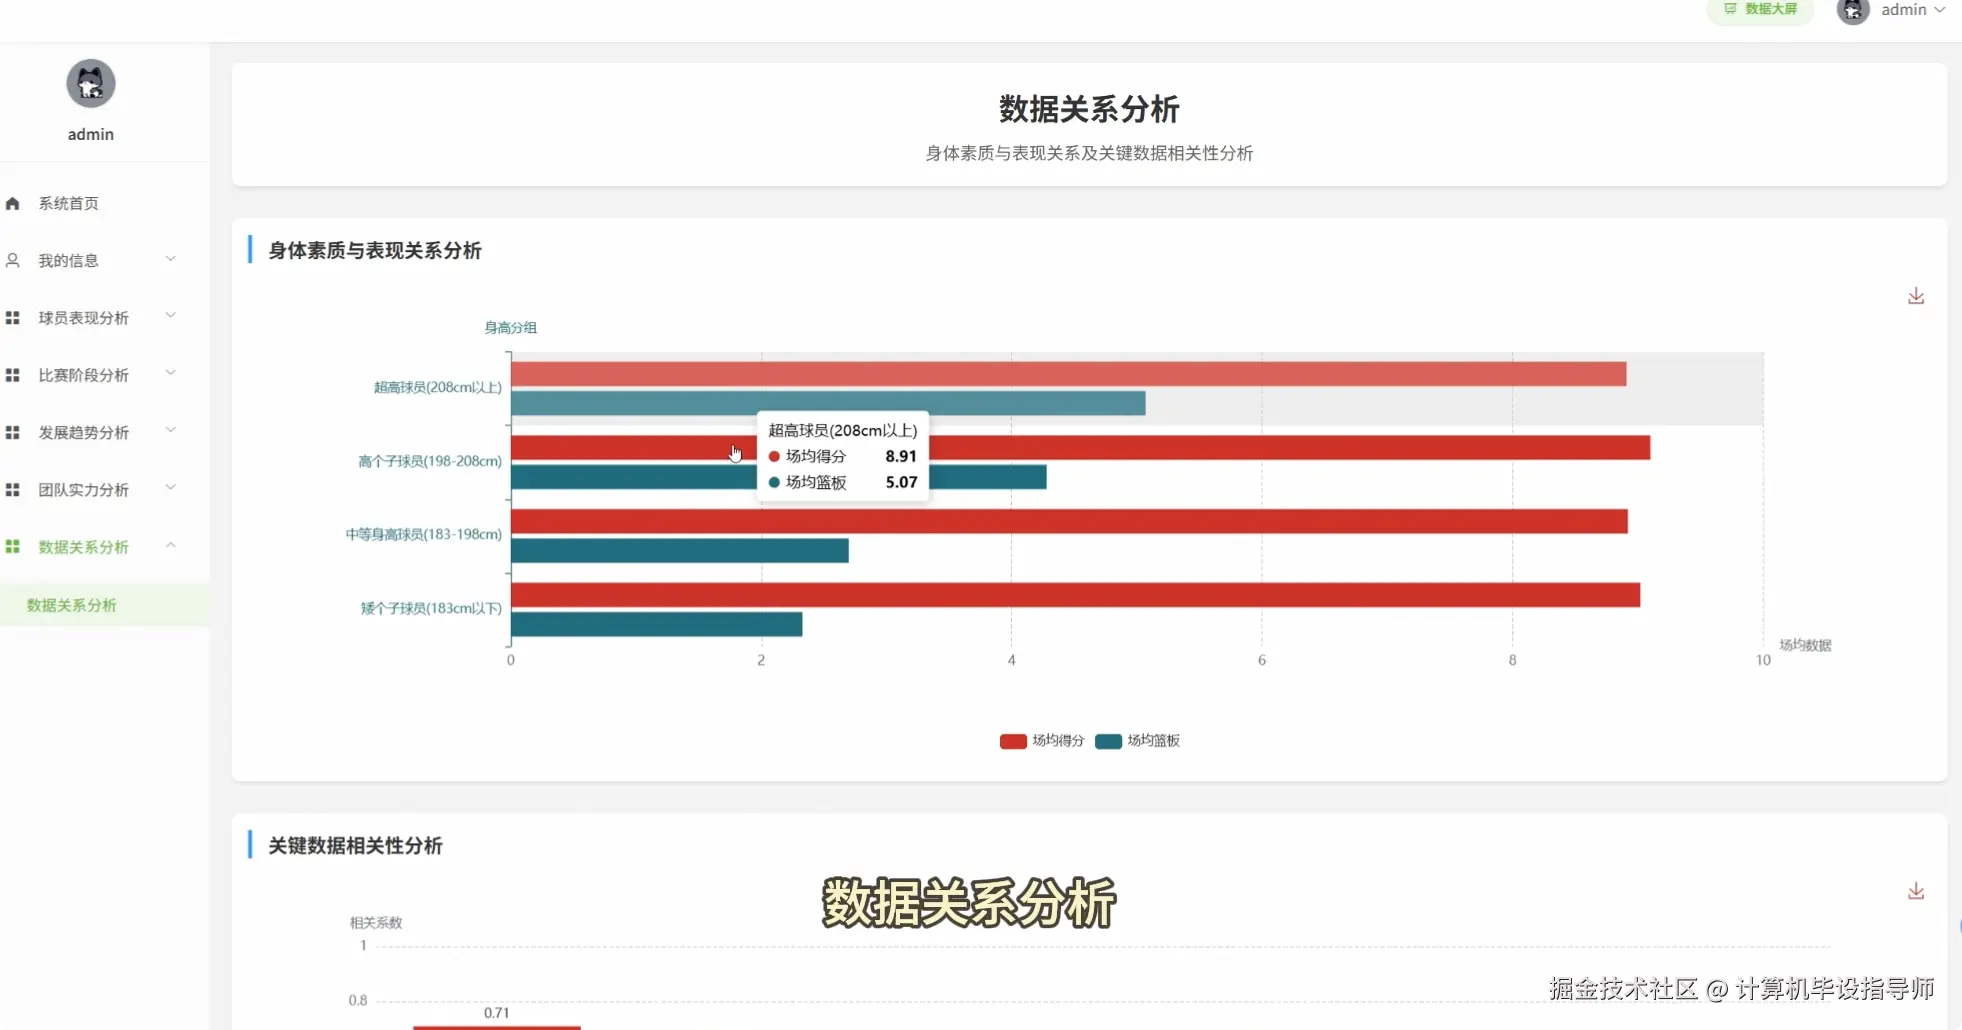This screenshot has height=1030, width=1962.
Task: Open the admin account dropdown
Action: pos(1912,9)
